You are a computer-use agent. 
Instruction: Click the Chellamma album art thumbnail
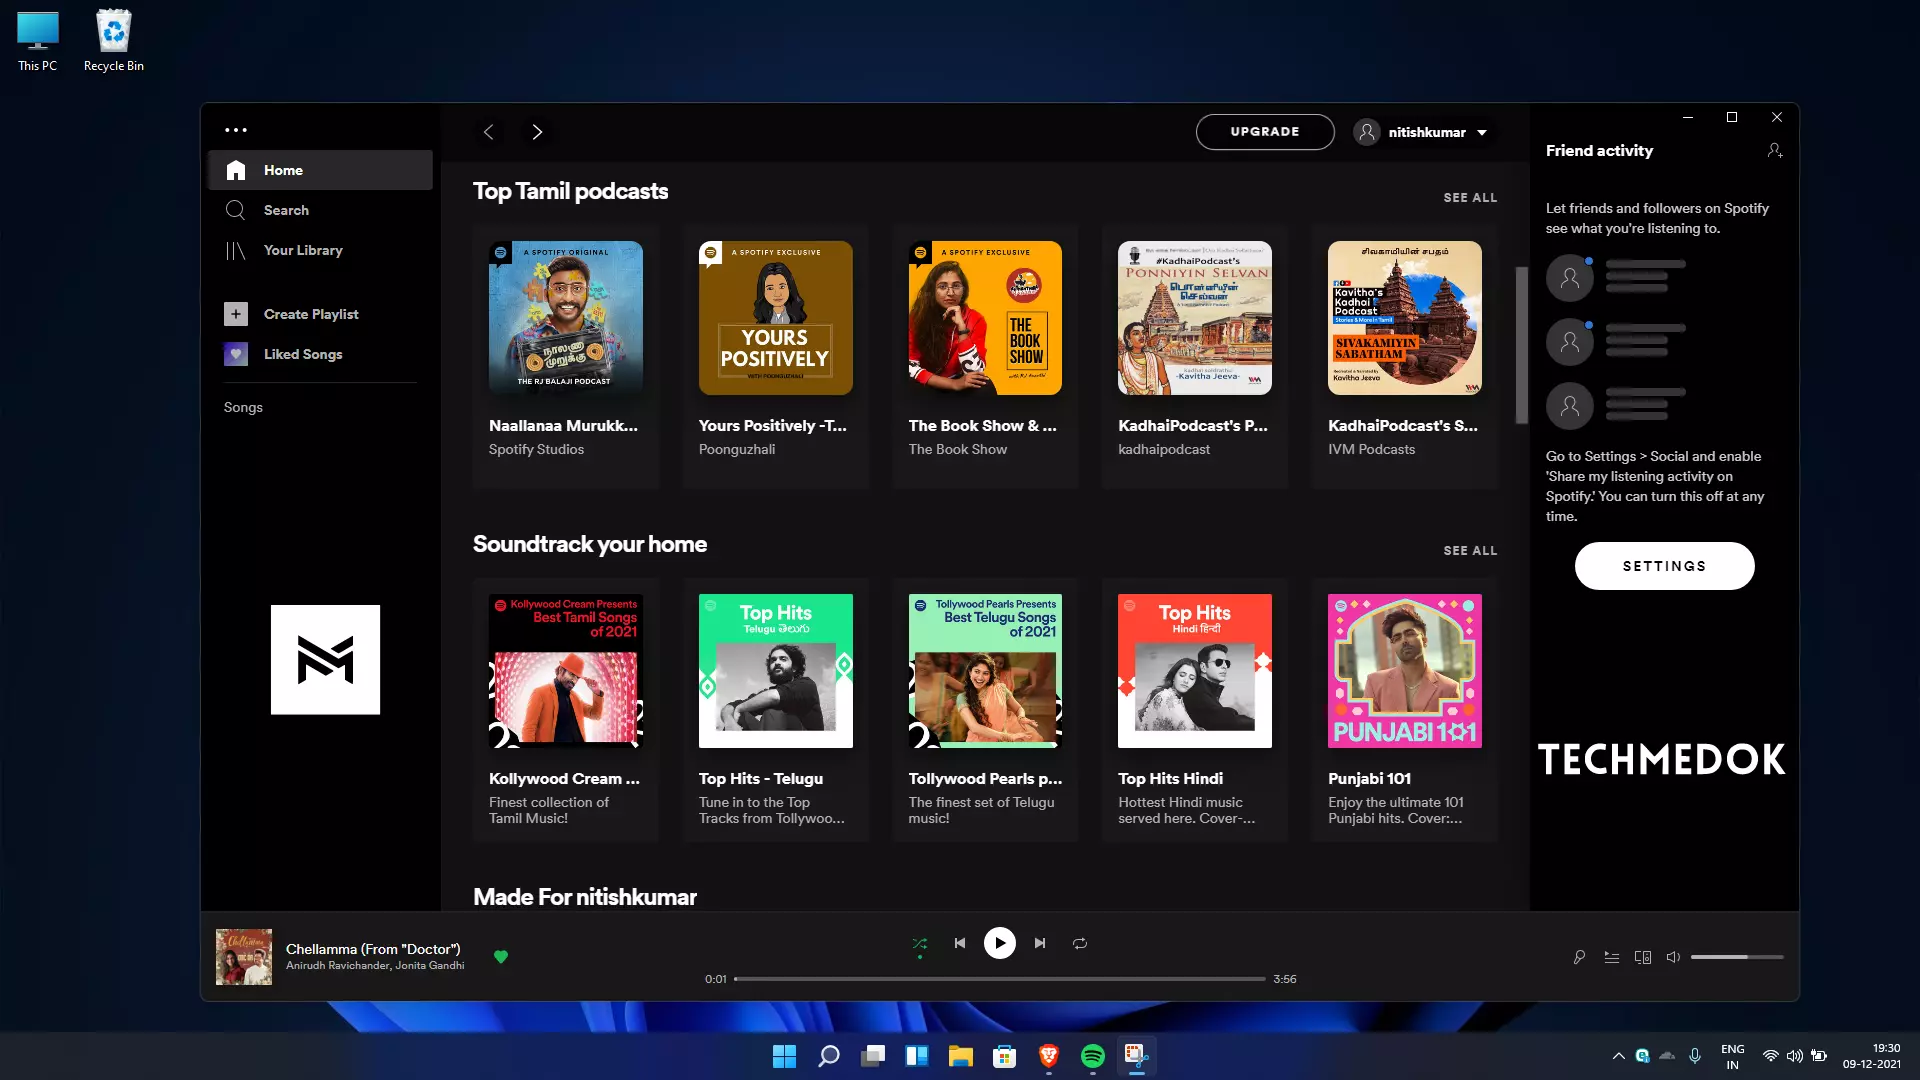click(x=244, y=957)
